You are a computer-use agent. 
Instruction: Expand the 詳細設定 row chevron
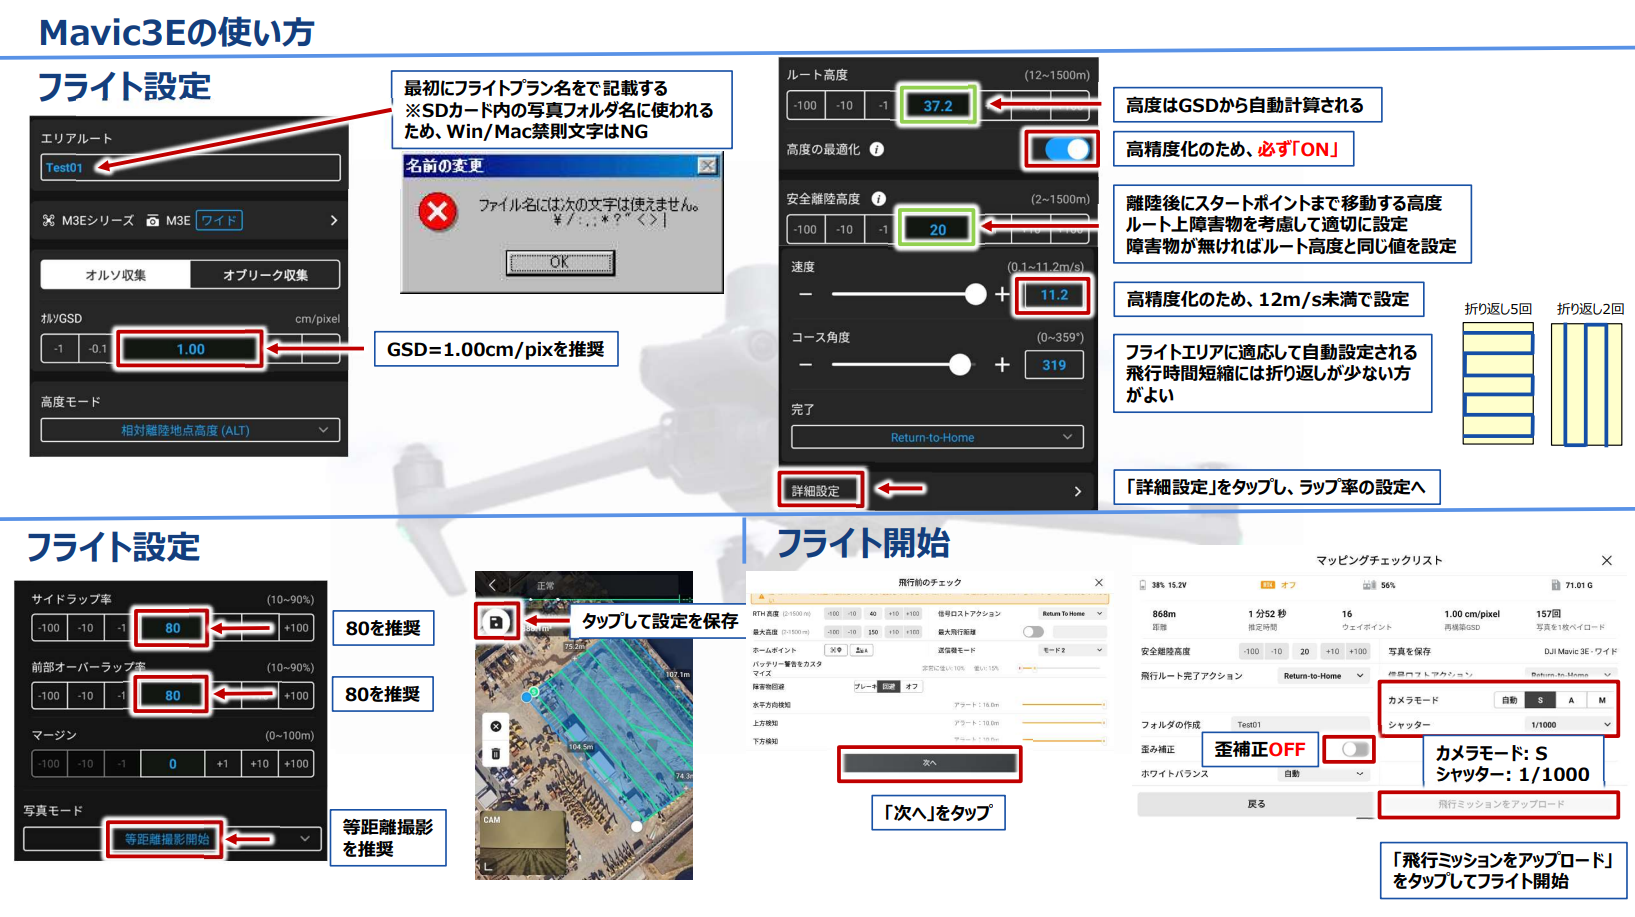pos(1077,491)
